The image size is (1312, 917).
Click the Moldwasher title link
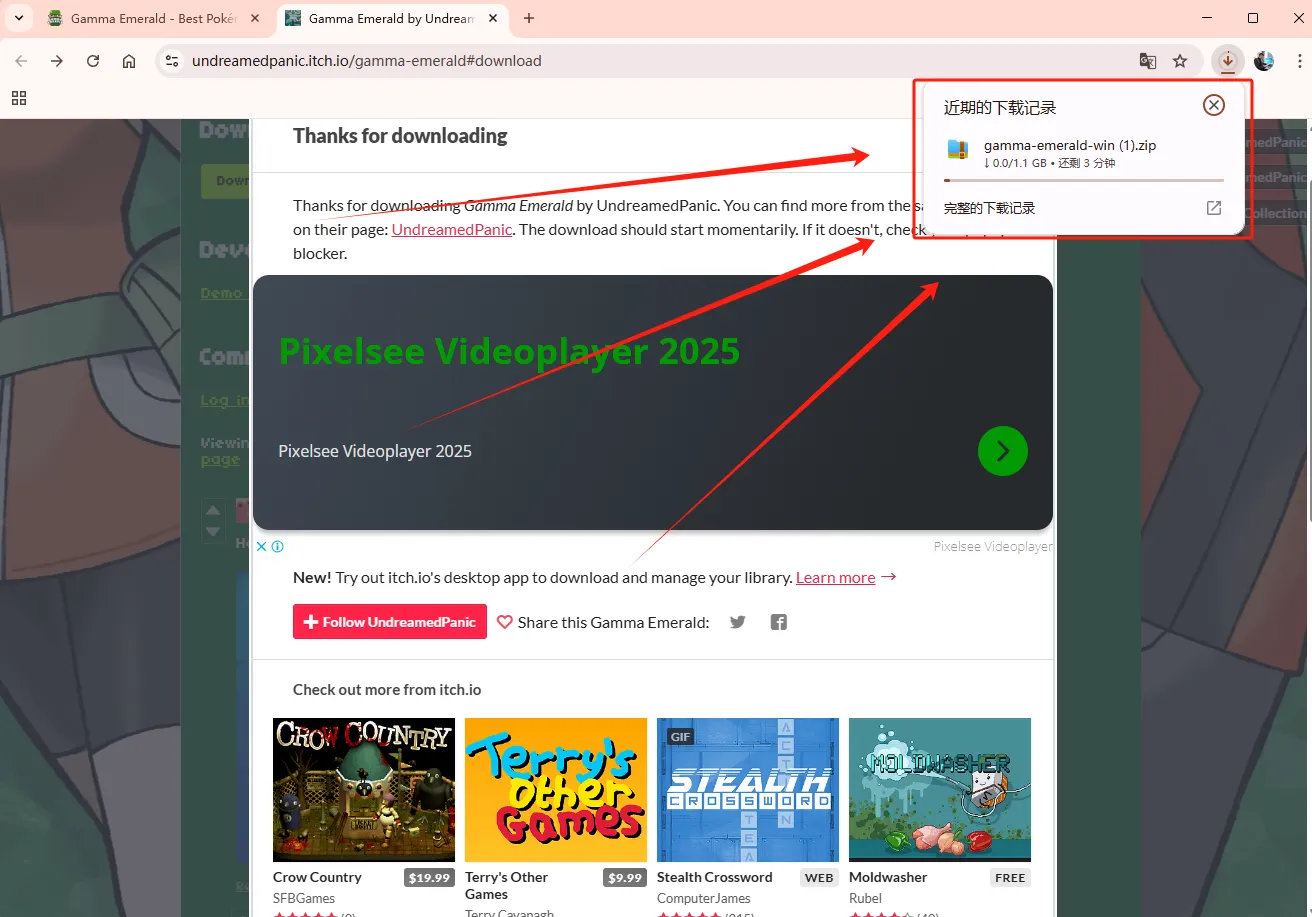889,877
